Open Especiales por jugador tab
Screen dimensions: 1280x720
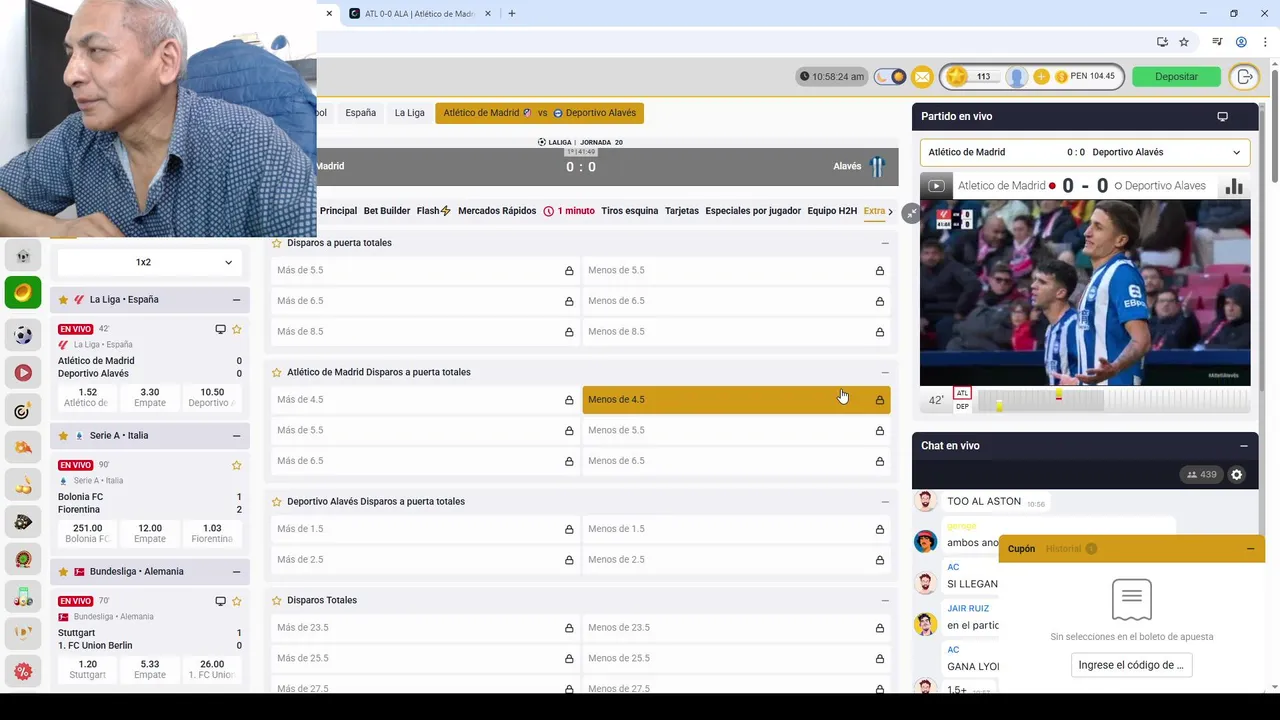[x=753, y=211]
